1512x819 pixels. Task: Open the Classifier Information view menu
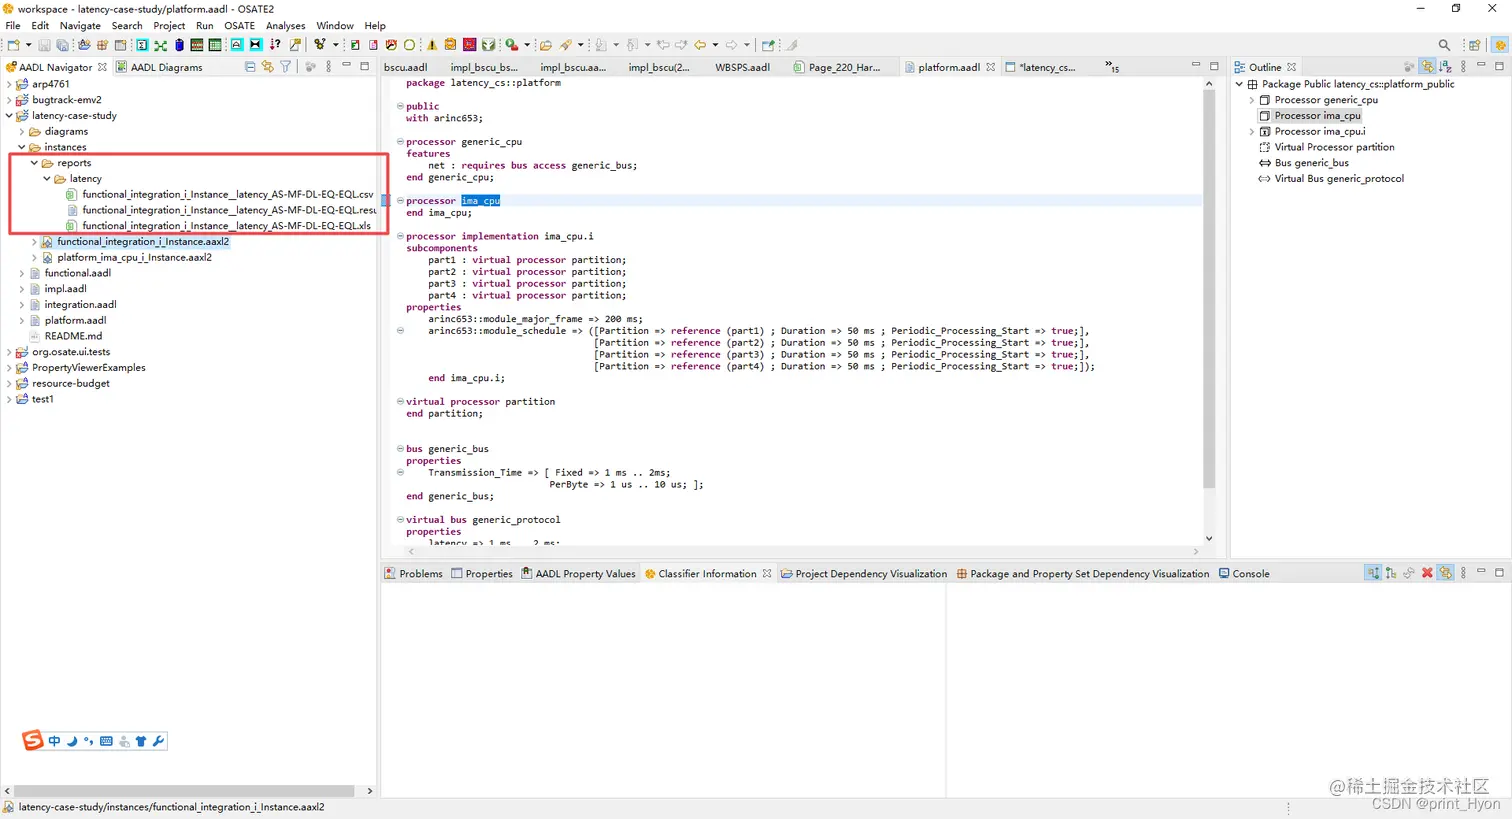coord(1463,573)
